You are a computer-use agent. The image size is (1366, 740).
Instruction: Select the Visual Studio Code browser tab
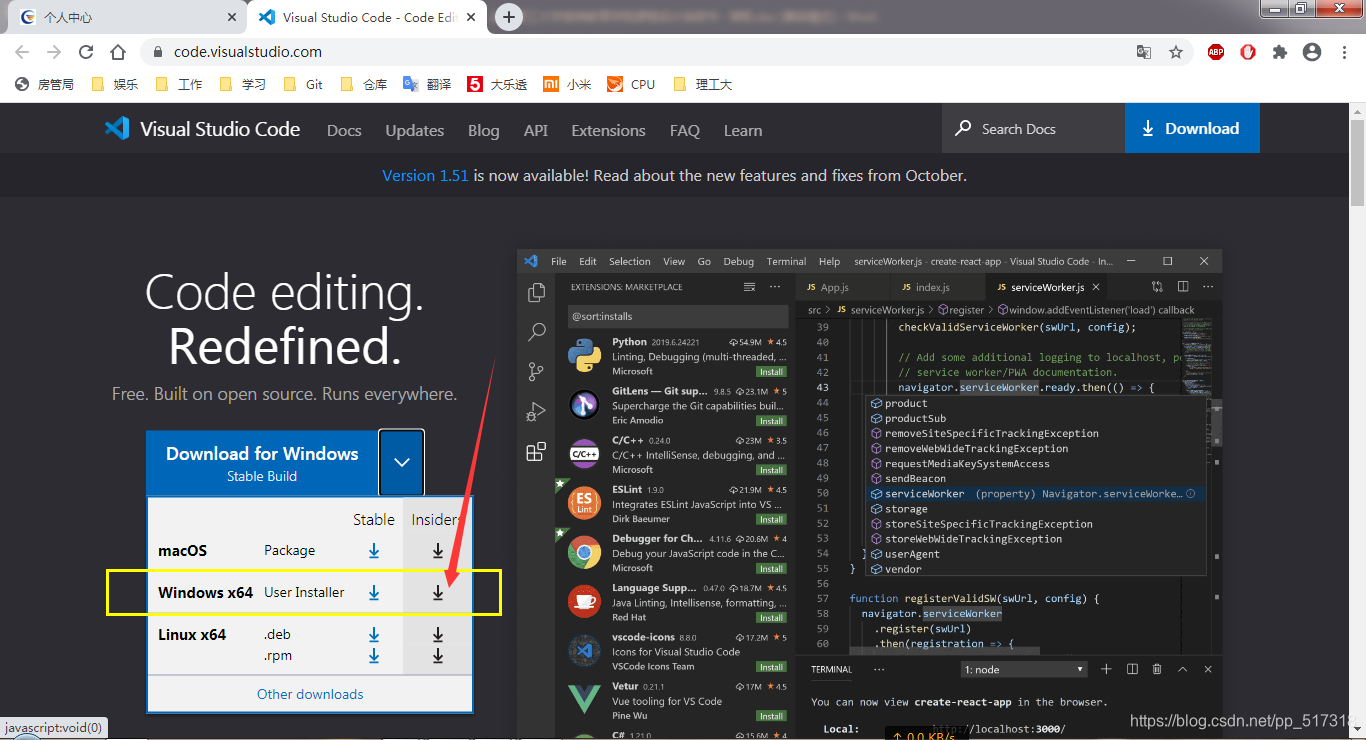pyautogui.click(x=365, y=17)
